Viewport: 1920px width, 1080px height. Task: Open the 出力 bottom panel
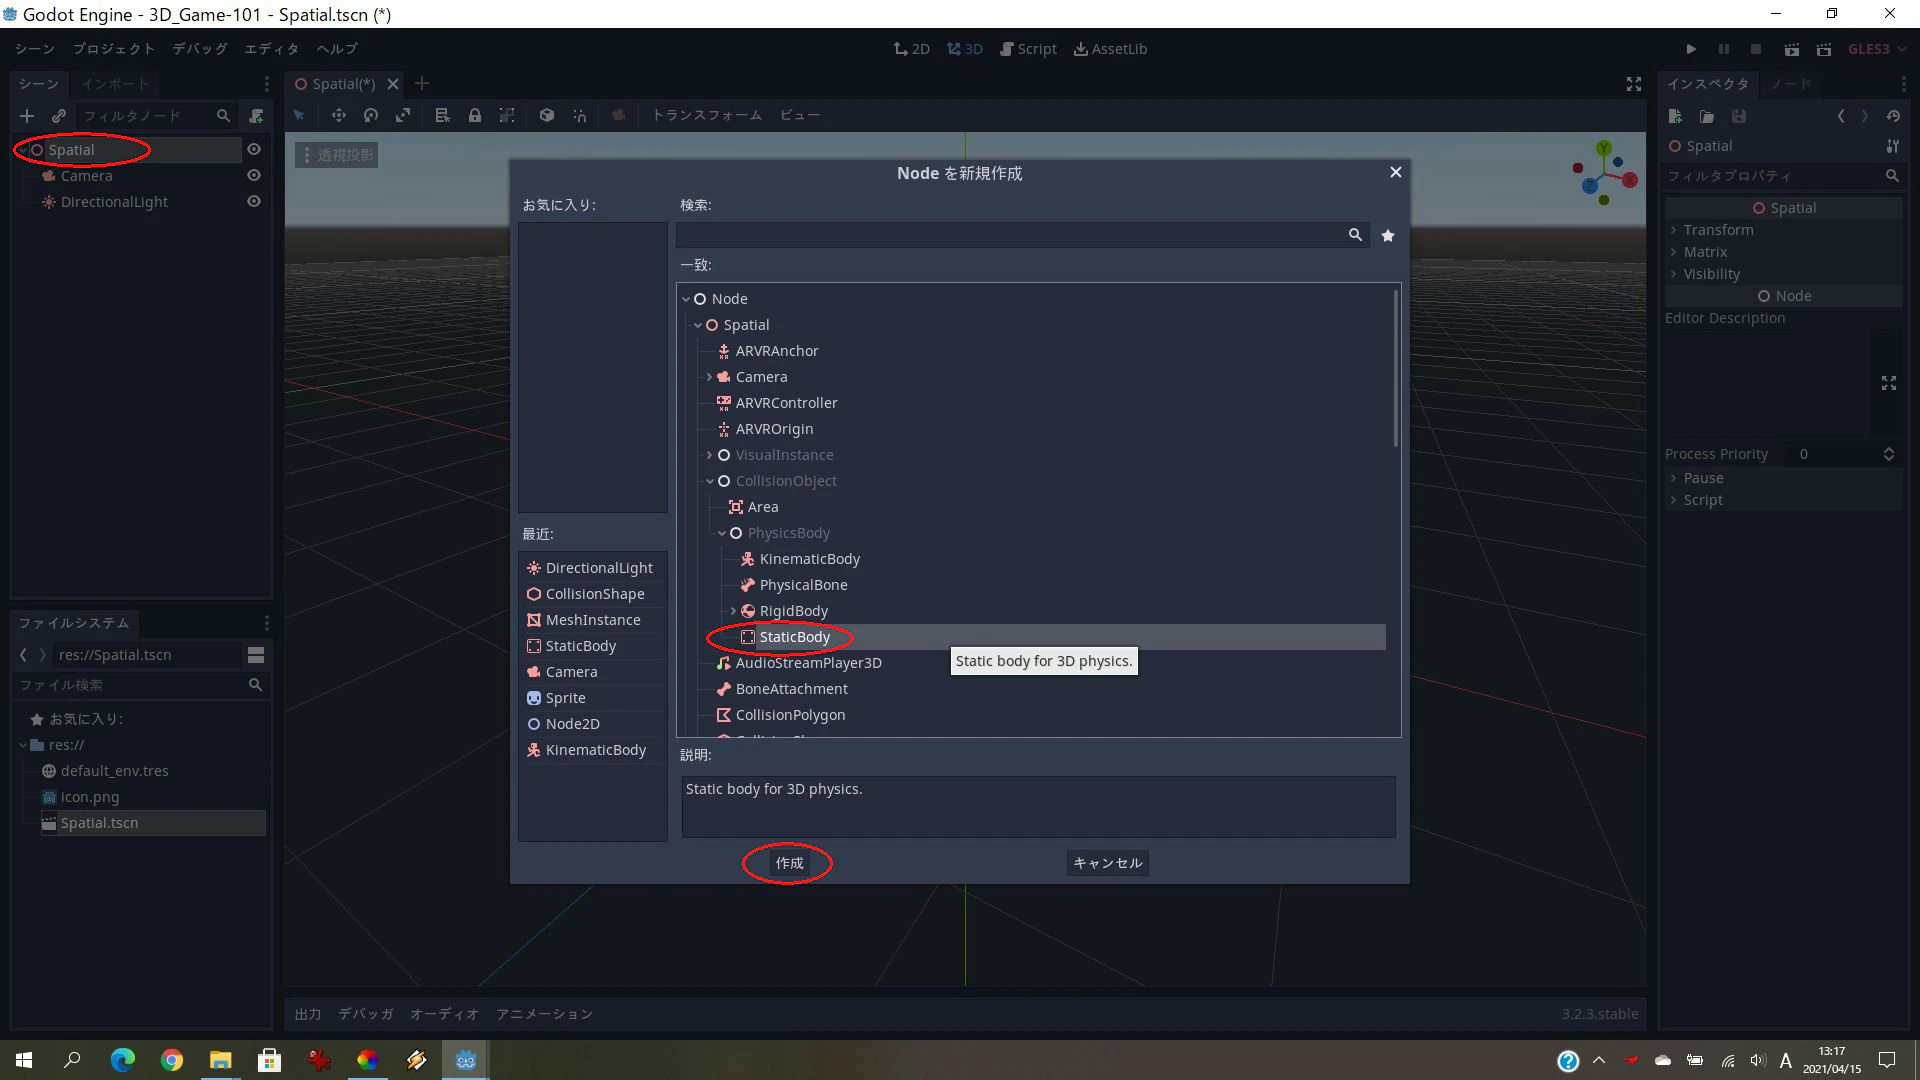308,1014
